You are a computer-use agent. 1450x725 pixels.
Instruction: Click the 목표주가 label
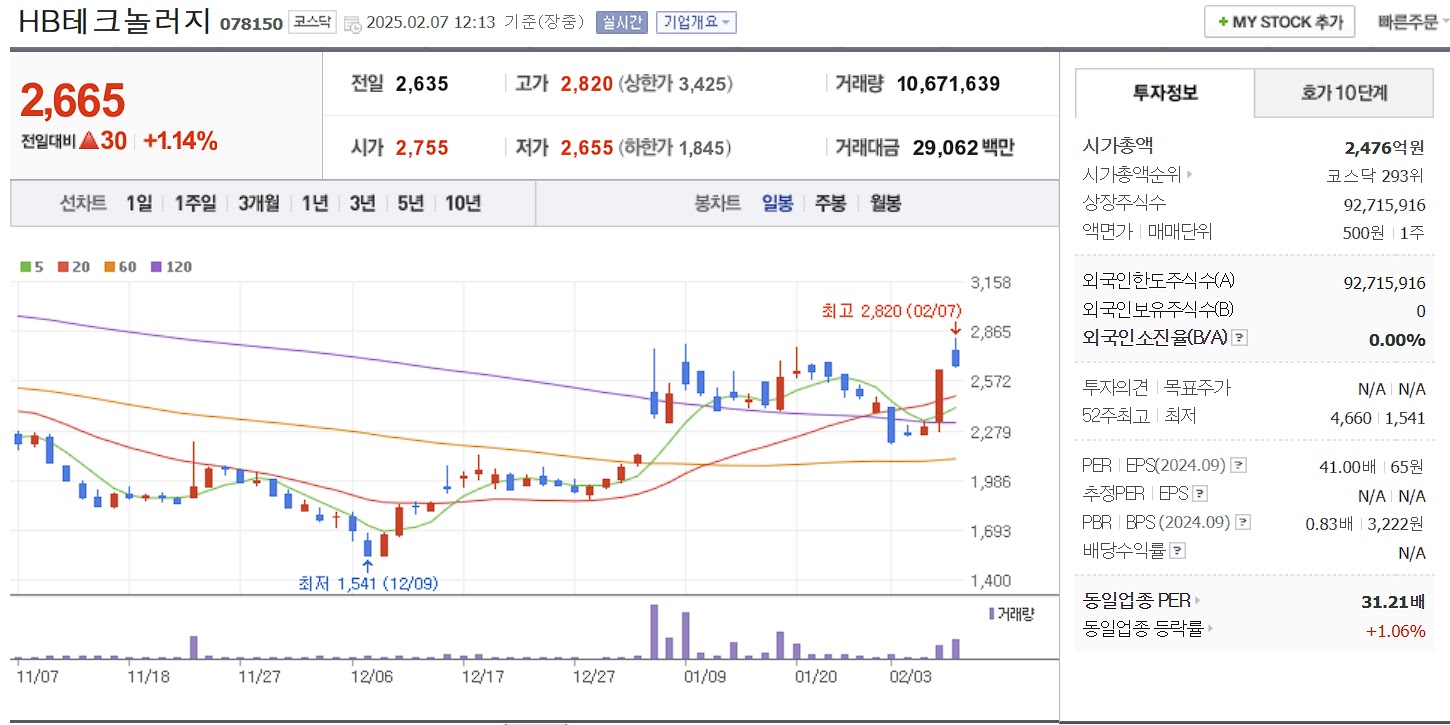[x=1197, y=388]
